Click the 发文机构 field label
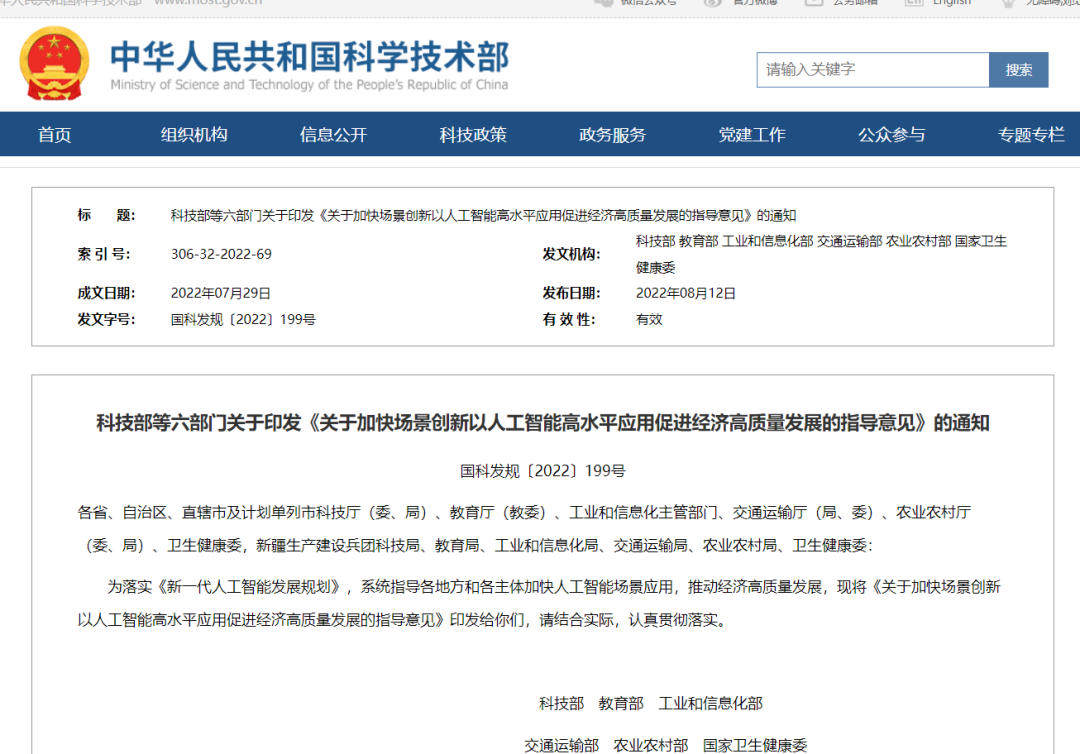Image resolution: width=1080 pixels, height=754 pixels. [x=572, y=254]
